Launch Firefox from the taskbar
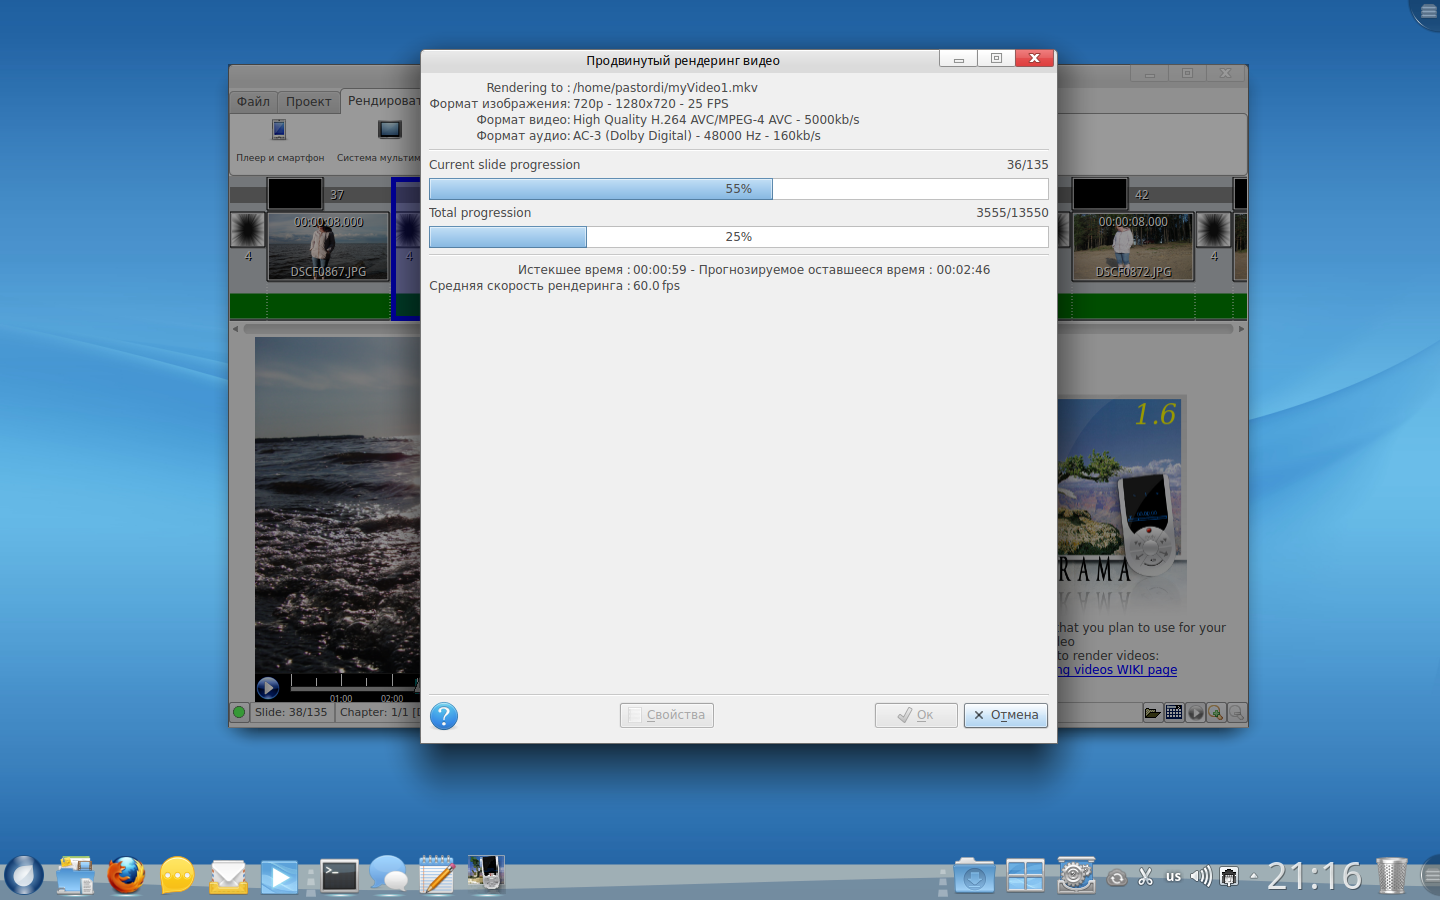Screen dimensions: 1440x900 pos(126,876)
